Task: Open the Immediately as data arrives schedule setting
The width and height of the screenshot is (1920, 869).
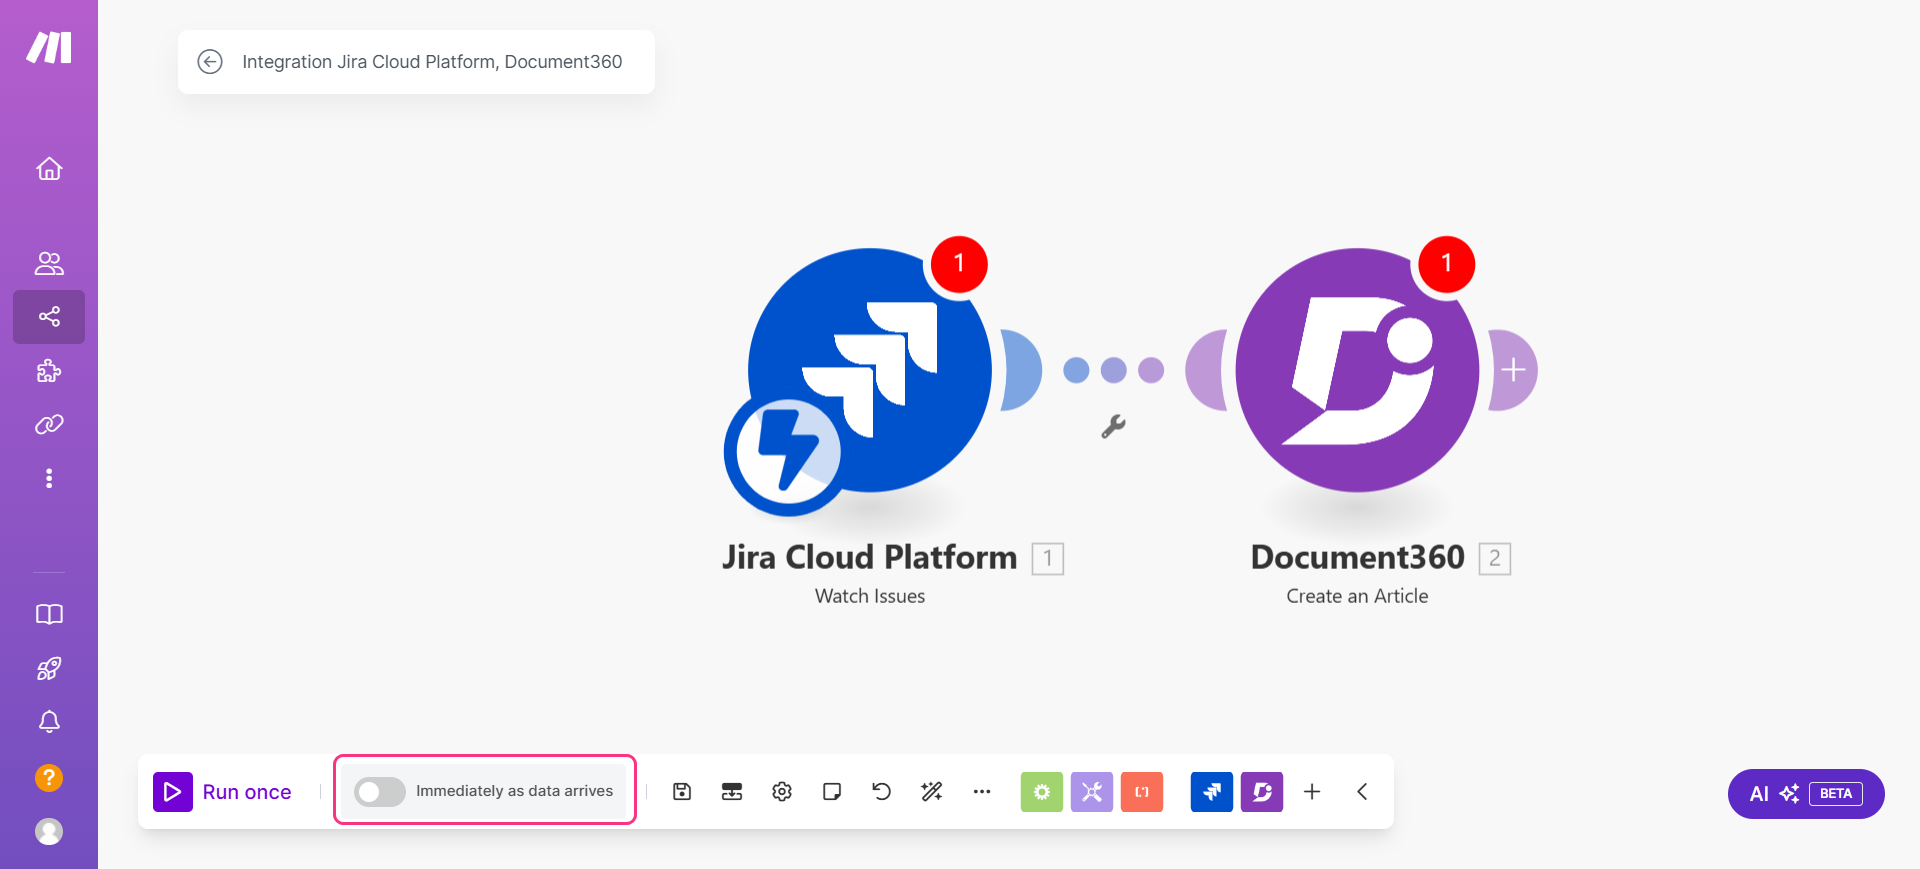Action: (x=514, y=791)
